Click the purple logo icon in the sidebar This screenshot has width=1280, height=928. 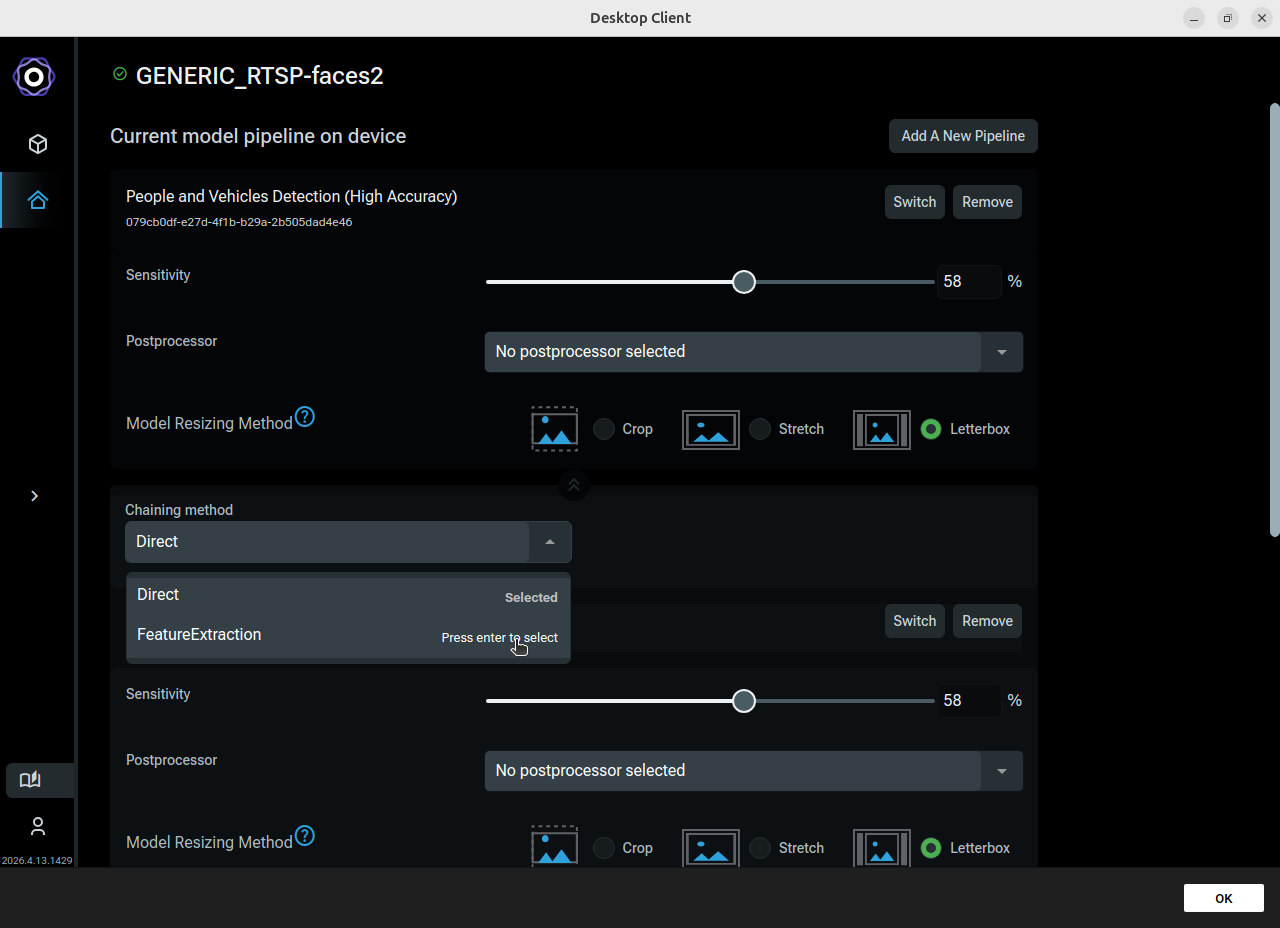point(34,77)
